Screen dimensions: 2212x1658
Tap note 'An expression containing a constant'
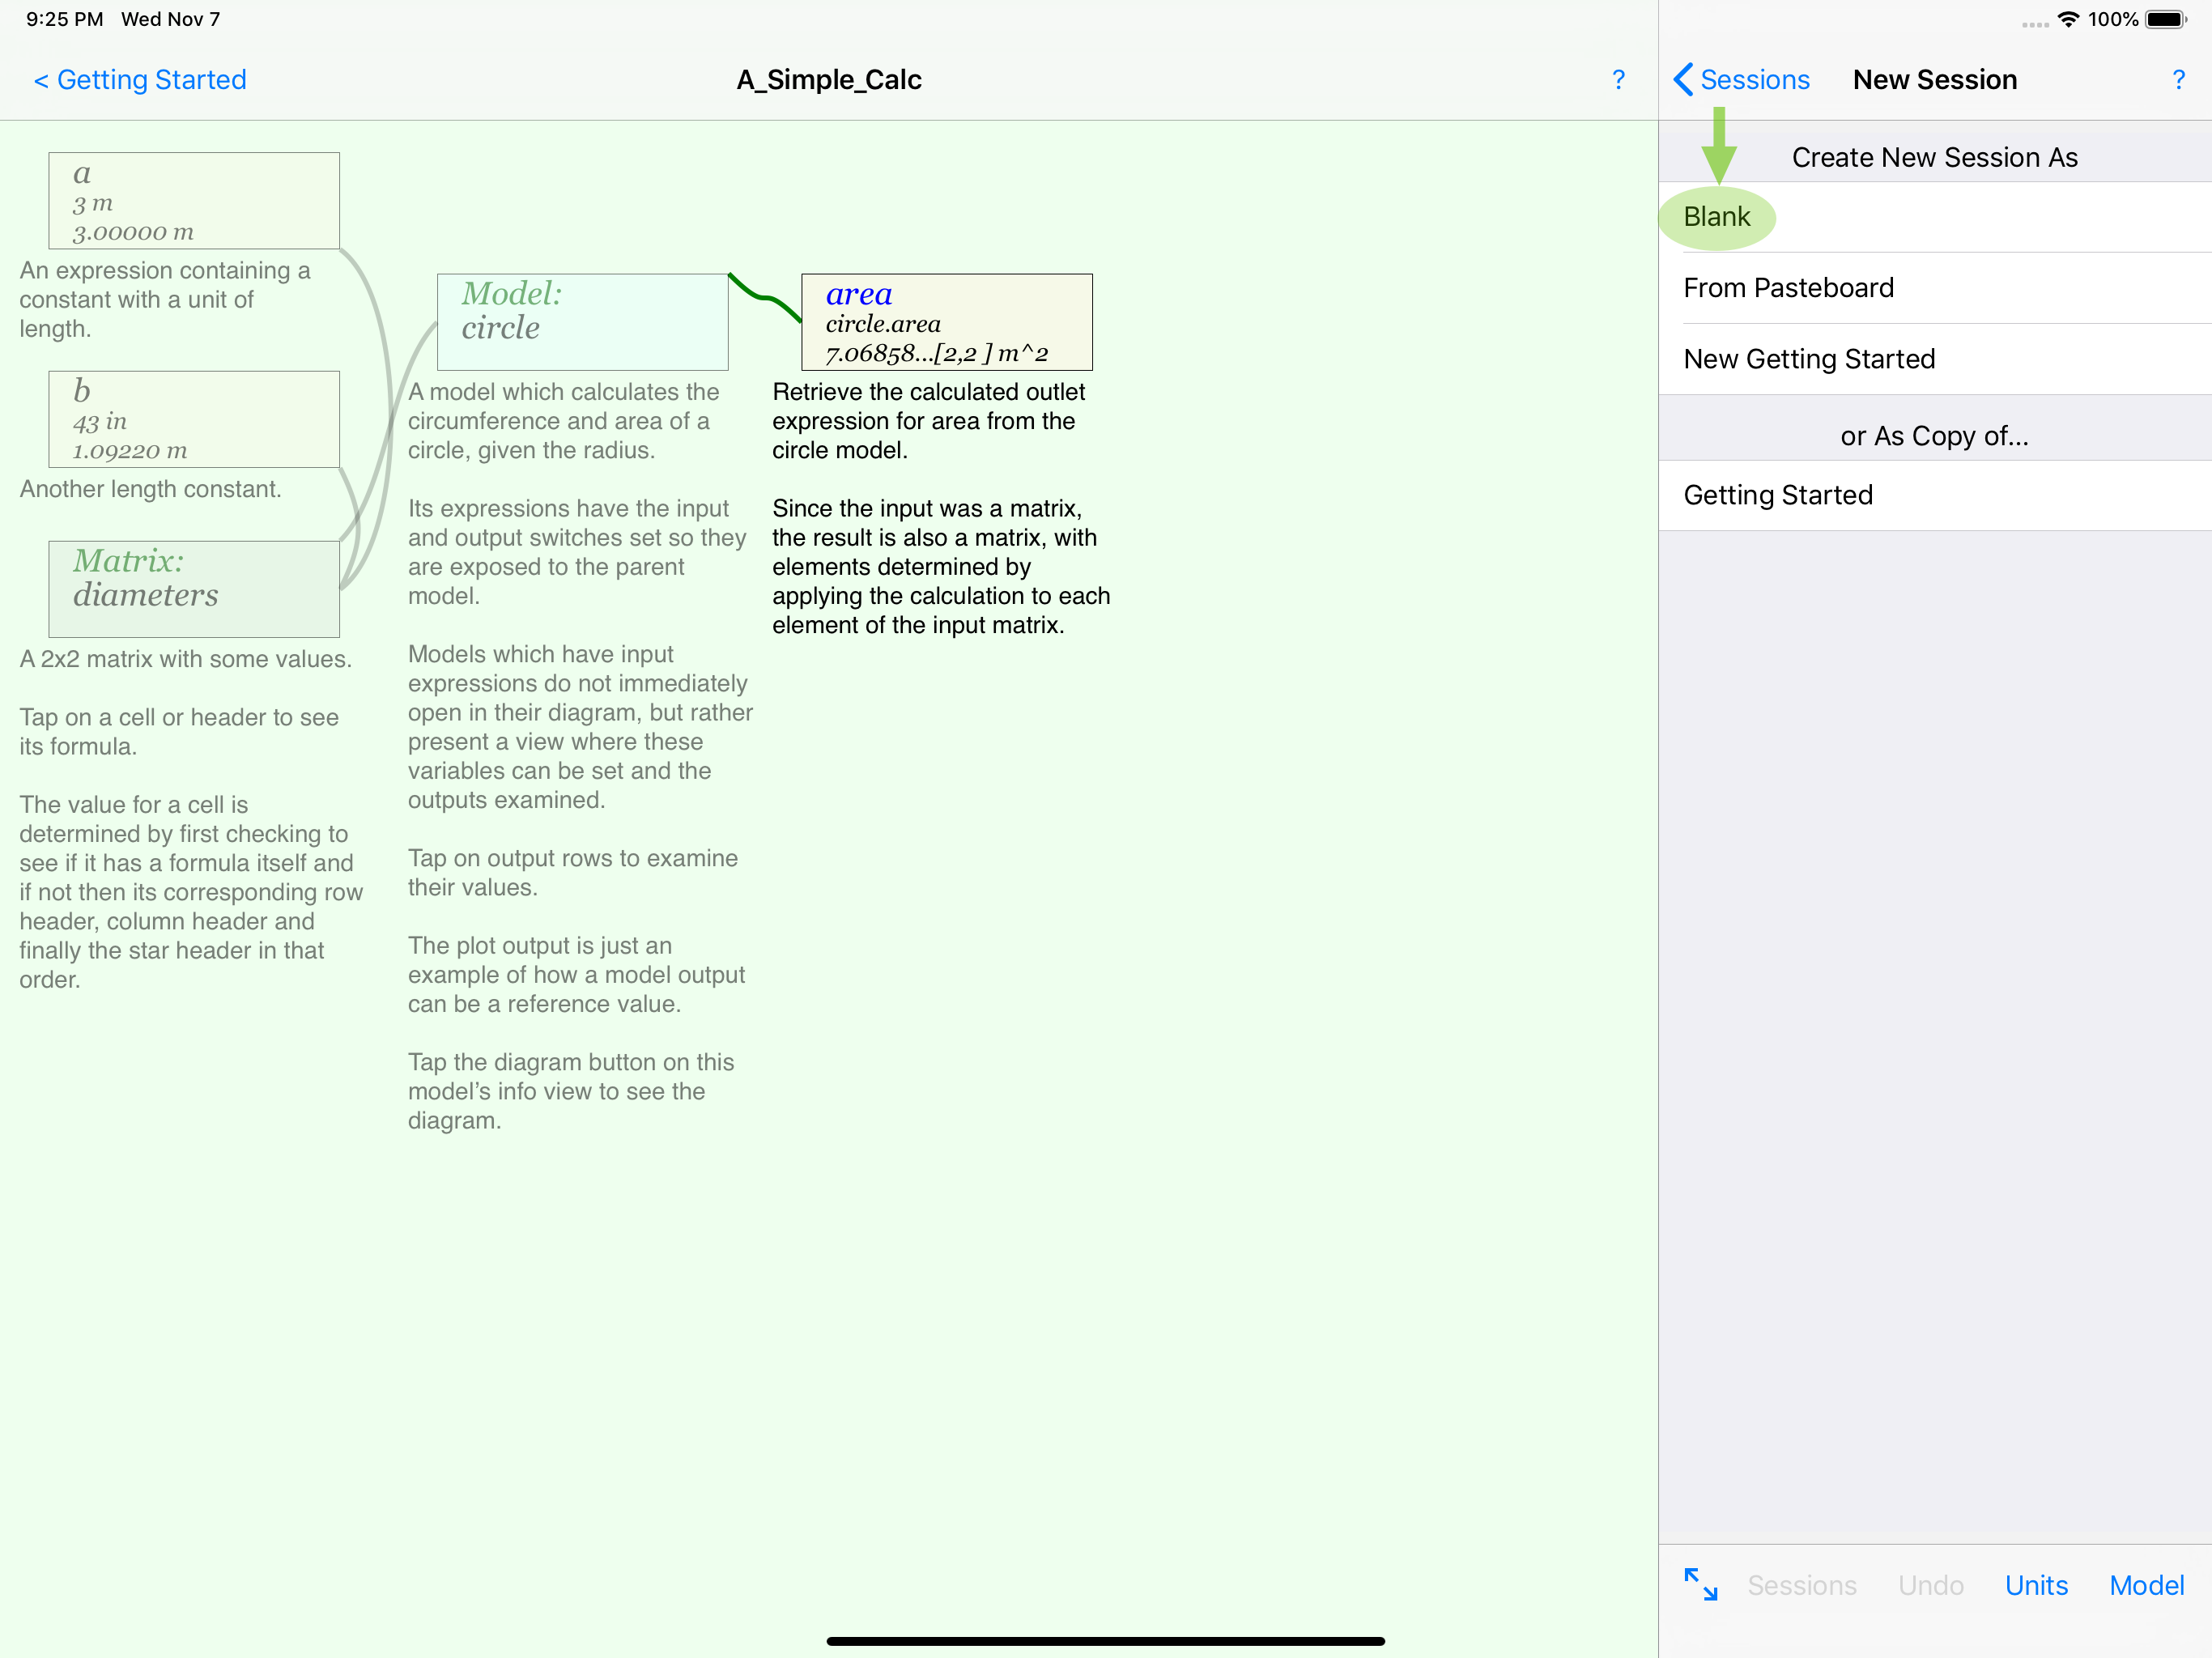[165, 299]
